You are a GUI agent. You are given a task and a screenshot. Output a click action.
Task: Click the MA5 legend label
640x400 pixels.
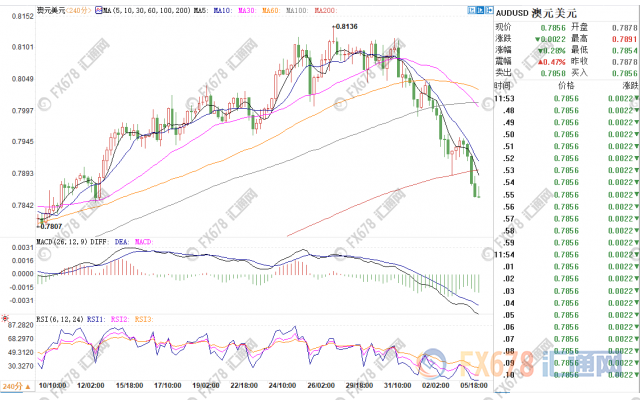pyautogui.click(x=200, y=10)
